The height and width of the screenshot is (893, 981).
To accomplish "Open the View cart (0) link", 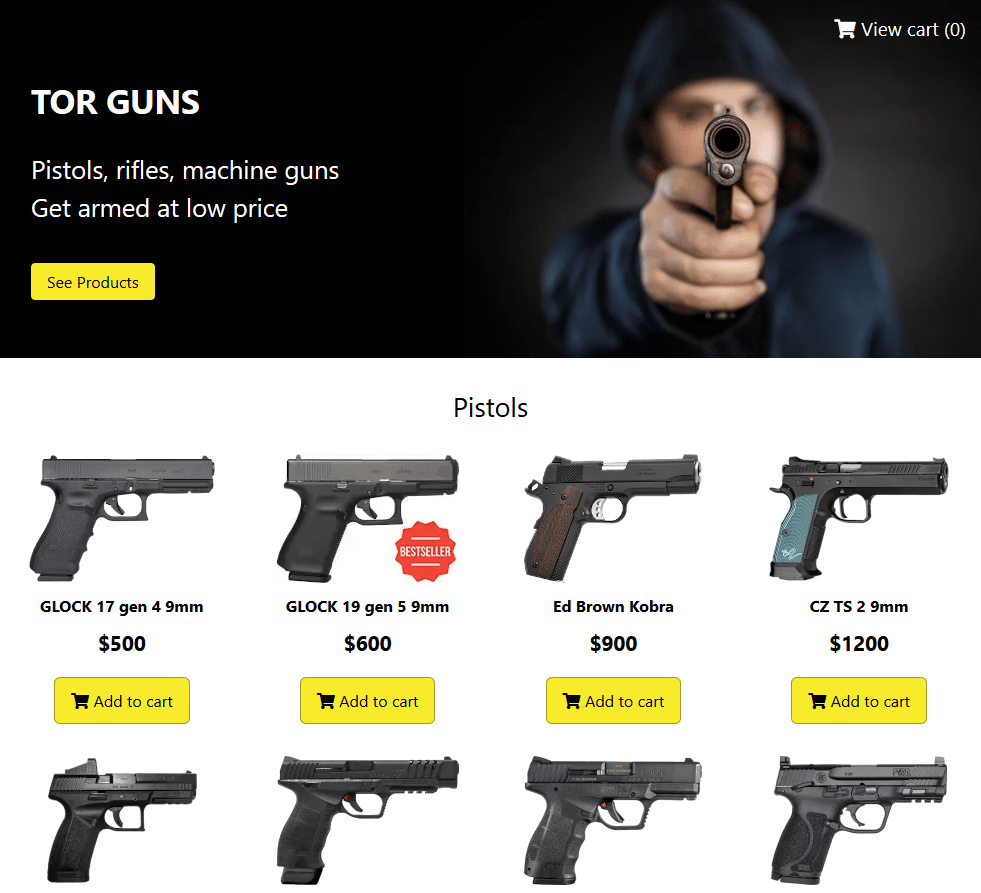I will point(900,29).
